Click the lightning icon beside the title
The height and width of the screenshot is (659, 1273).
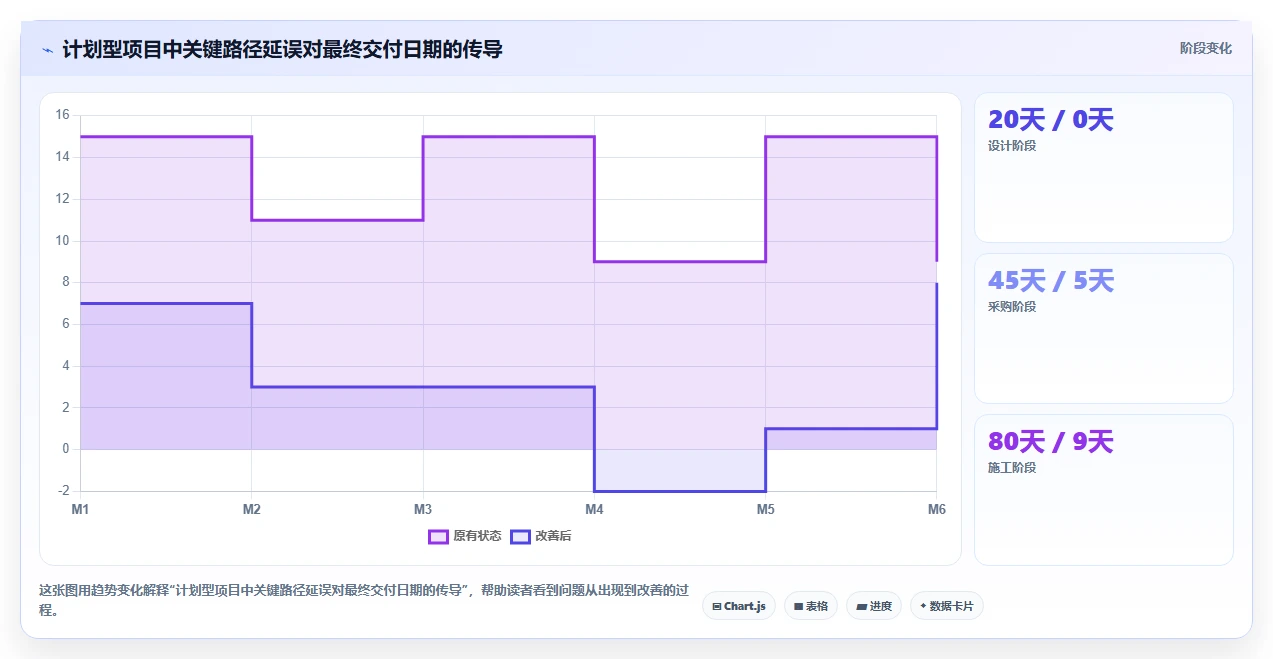[47, 49]
